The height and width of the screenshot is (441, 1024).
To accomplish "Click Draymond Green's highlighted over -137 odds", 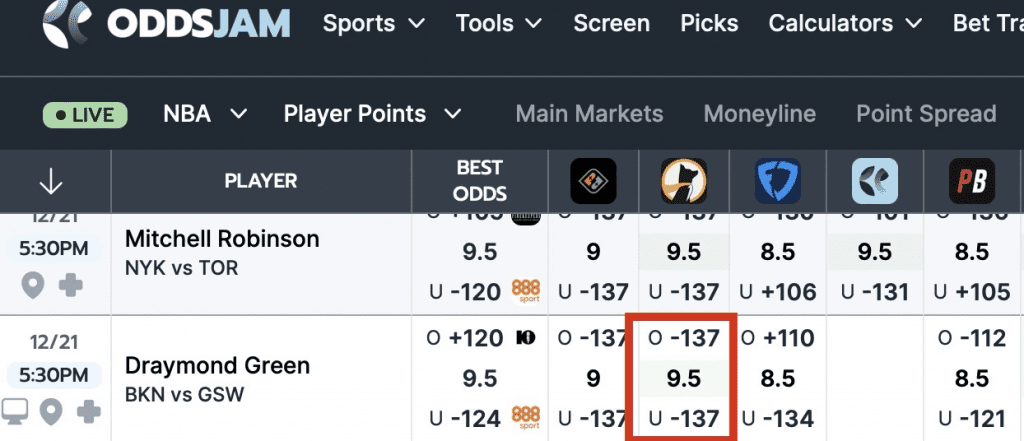I will click(x=684, y=339).
